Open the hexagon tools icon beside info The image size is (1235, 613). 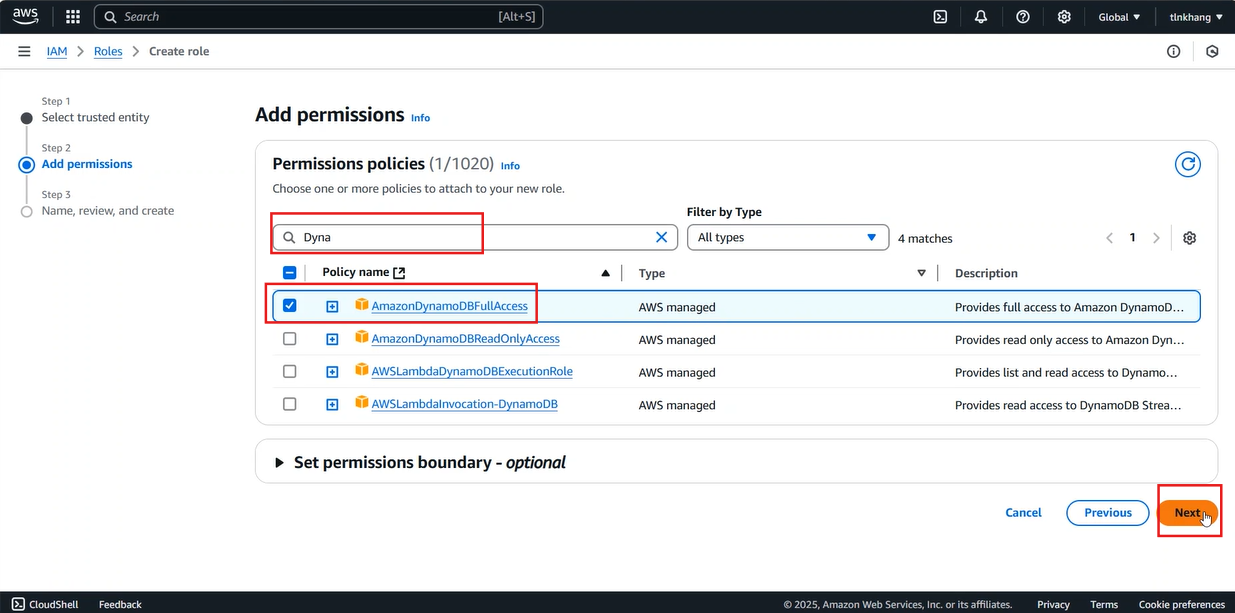point(1212,51)
